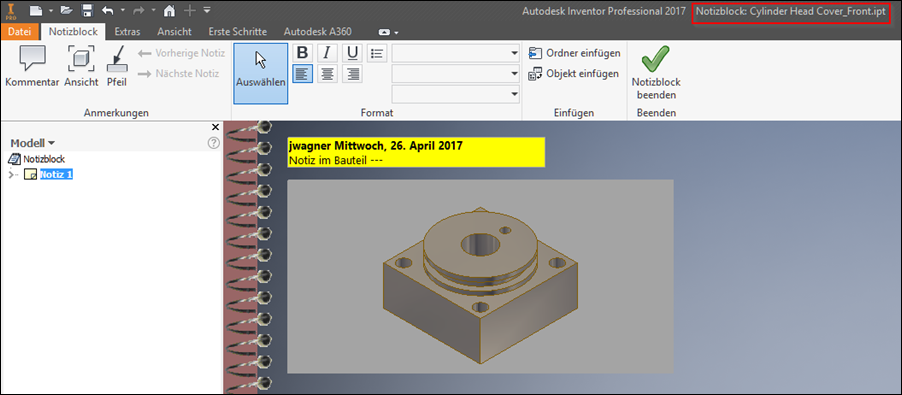Click the plus icon in quick access toolbar
The width and height of the screenshot is (902, 395).
click(190, 10)
